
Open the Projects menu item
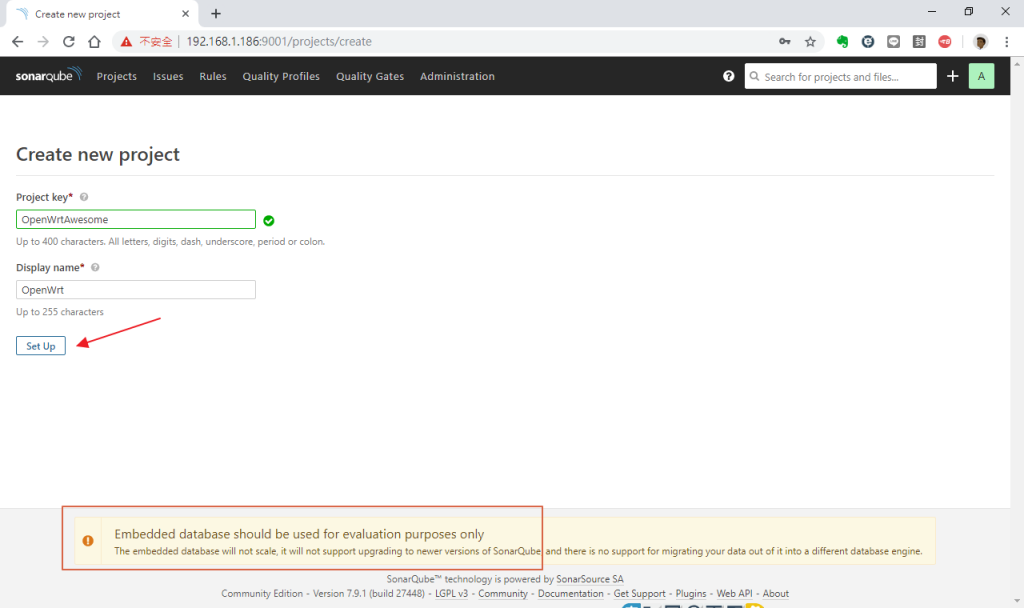[117, 76]
